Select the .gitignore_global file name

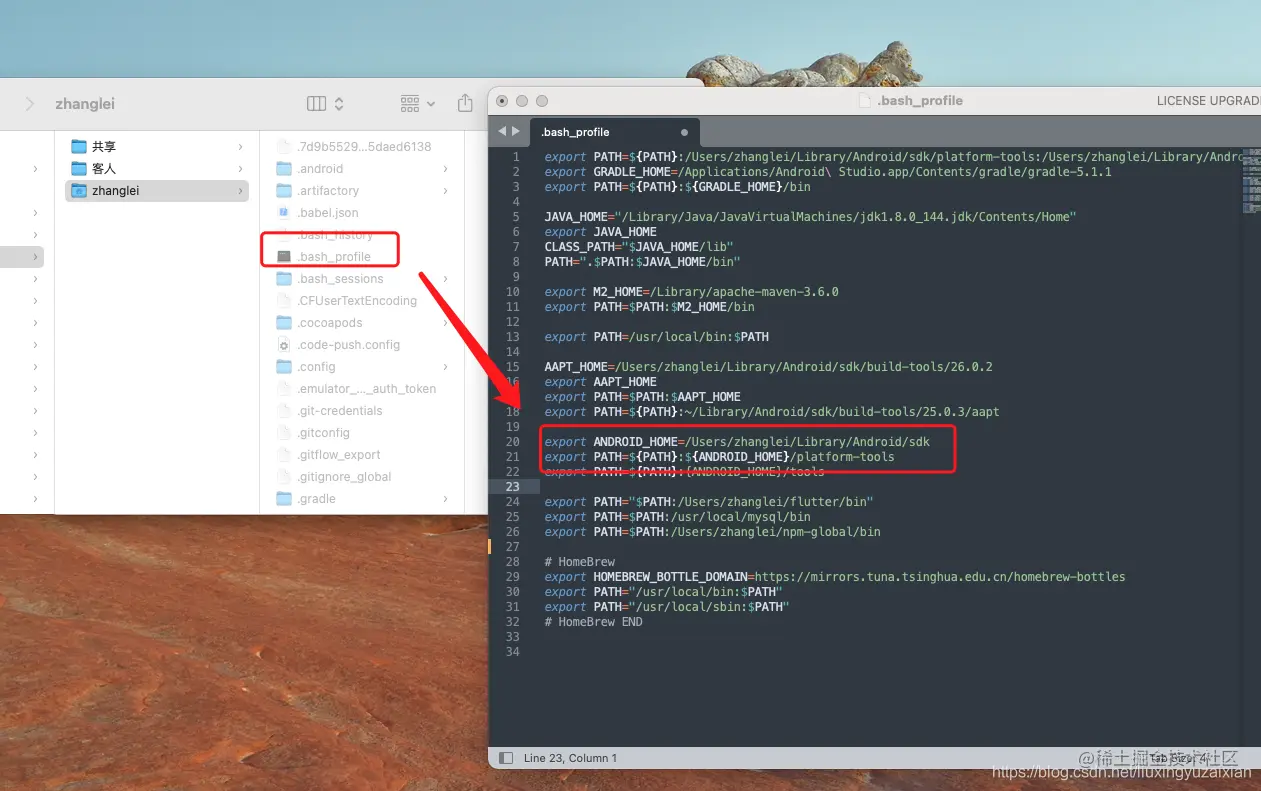click(344, 477)
